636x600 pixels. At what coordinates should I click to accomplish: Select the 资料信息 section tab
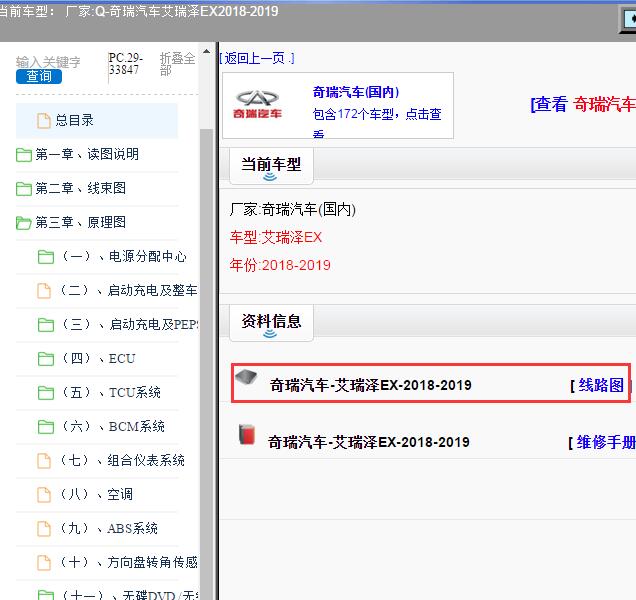tap(271, 323)
